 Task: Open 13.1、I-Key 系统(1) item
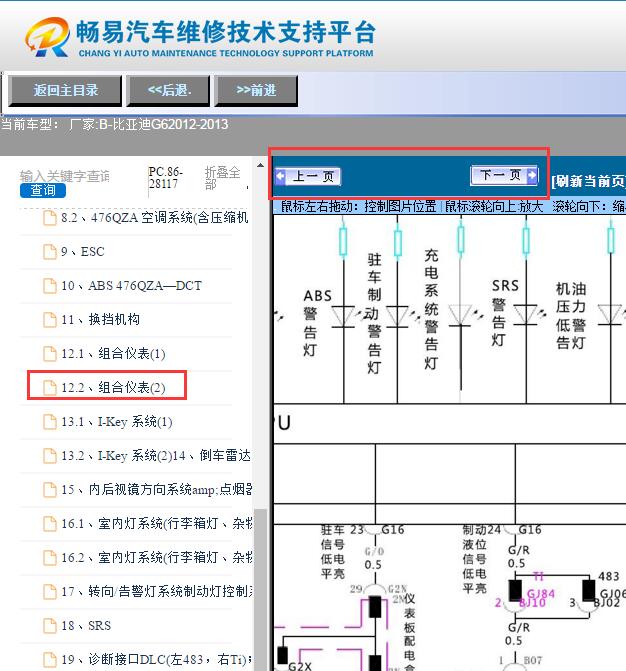[x=117, y=422]
